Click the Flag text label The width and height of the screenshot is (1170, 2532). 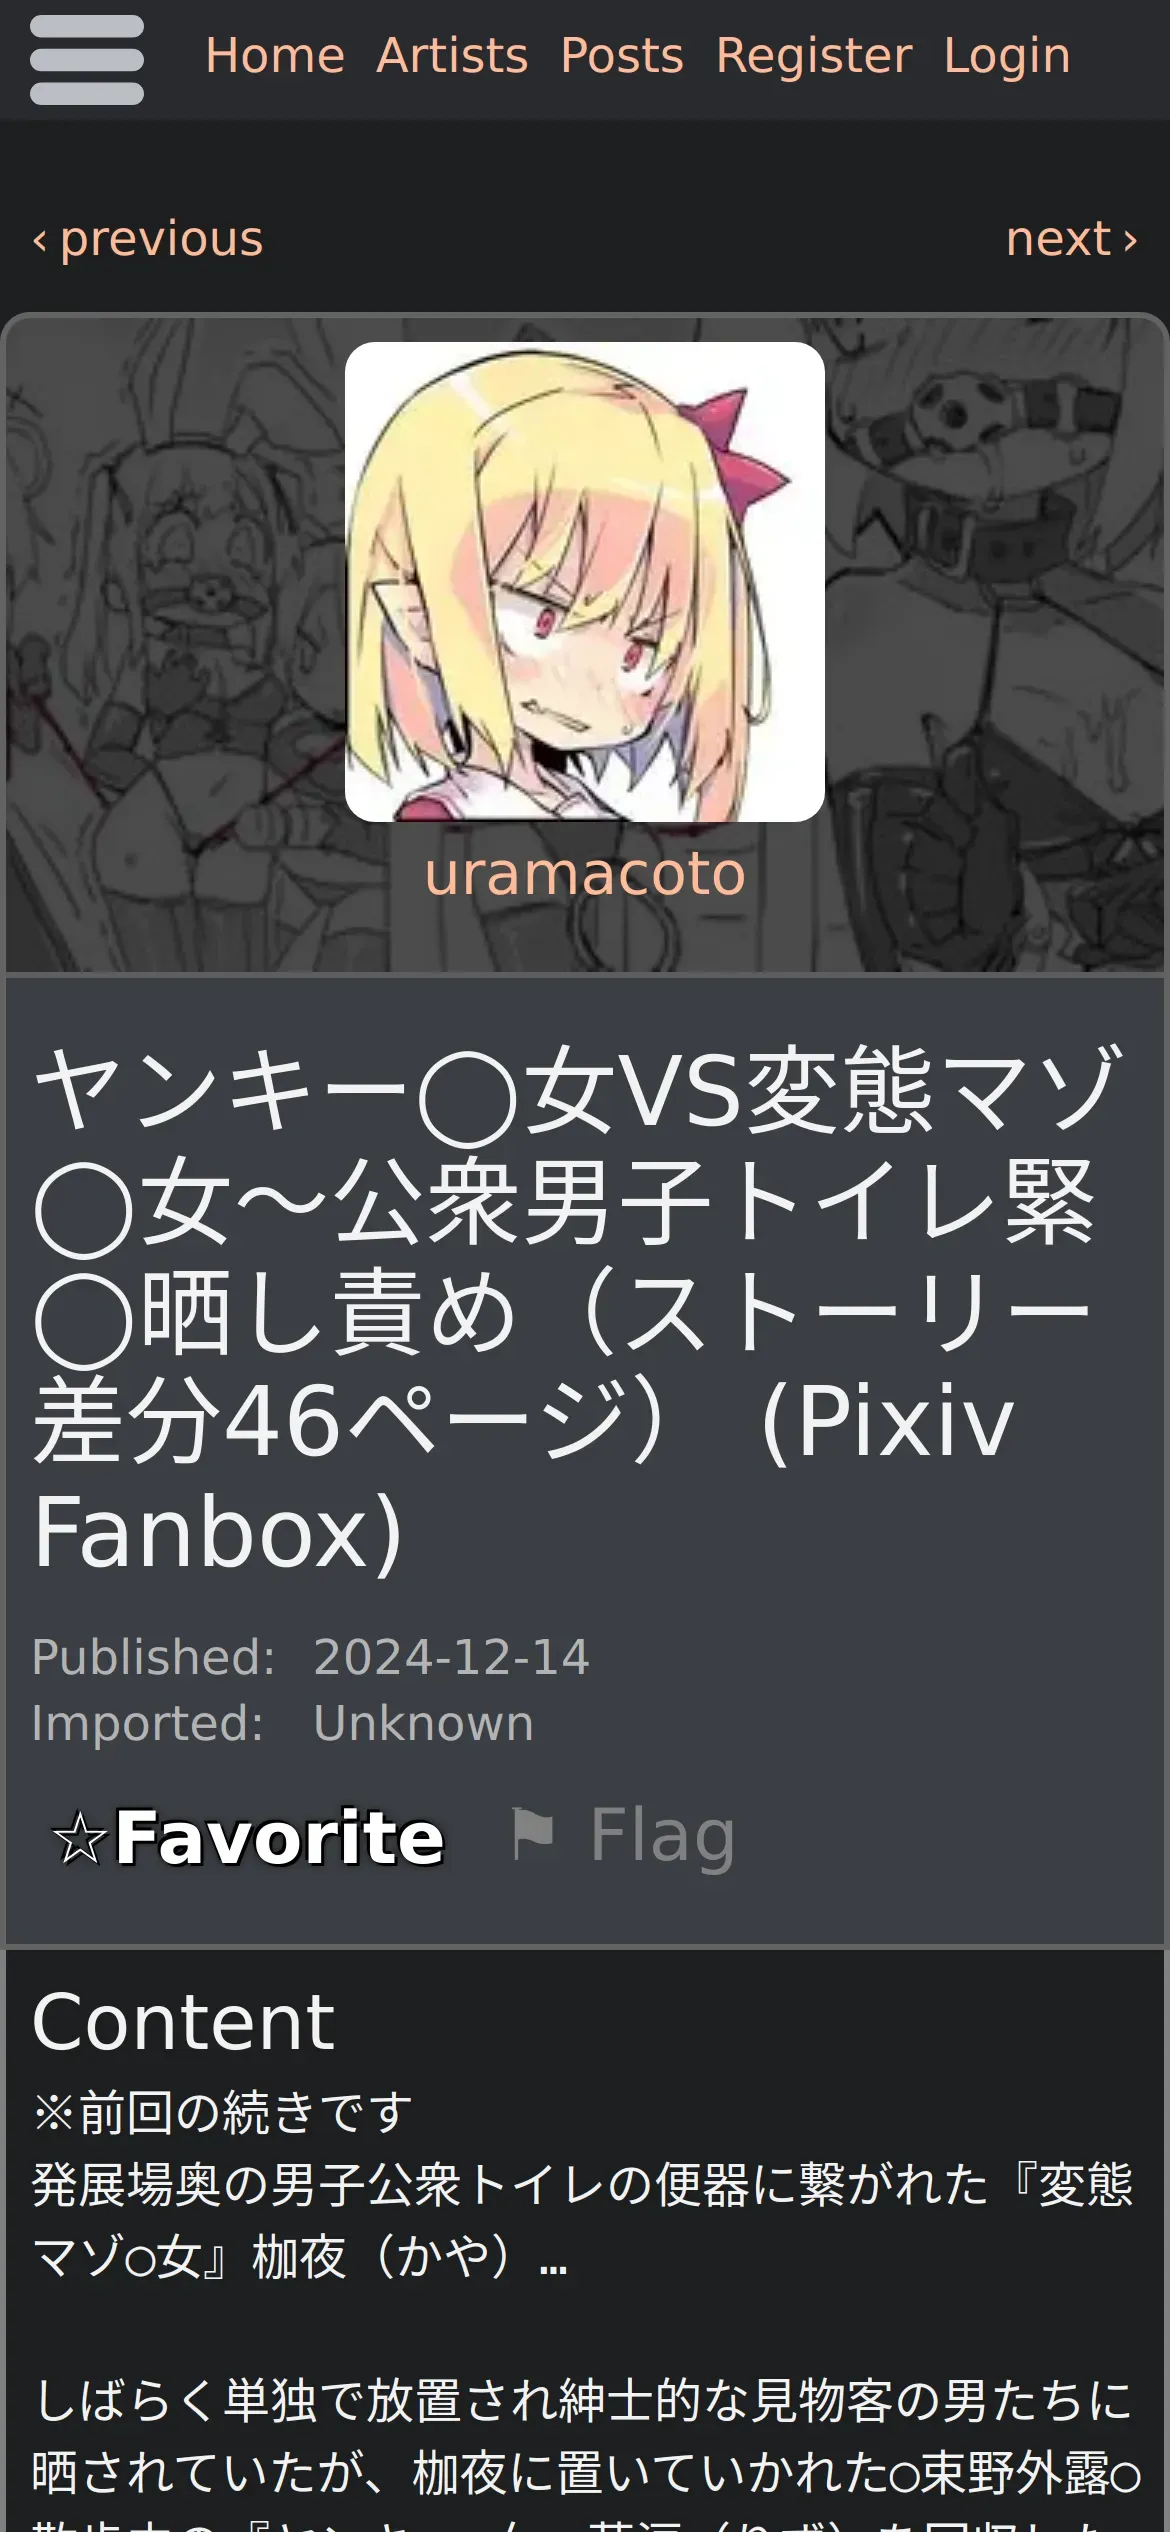pos(662,1836)
